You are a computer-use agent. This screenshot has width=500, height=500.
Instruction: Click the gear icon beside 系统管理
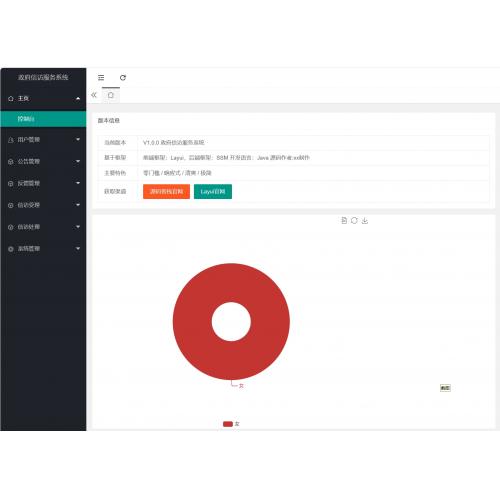pyautogui.click(x=11, y=249)
